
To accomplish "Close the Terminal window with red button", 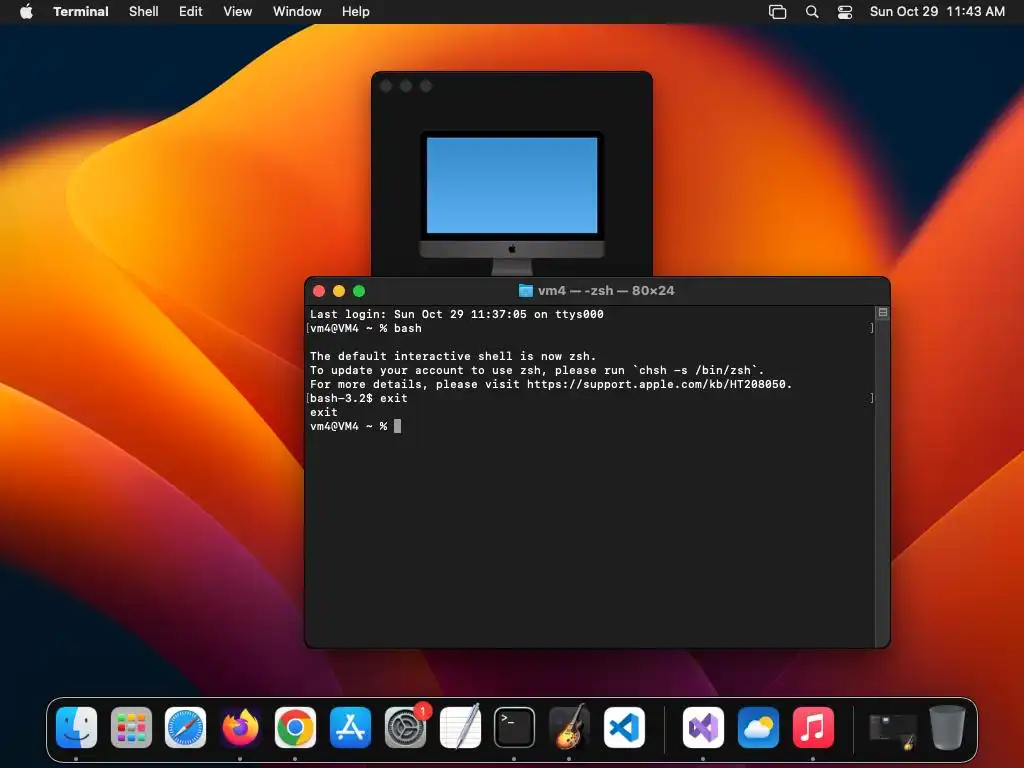I will tap(319, 291).
